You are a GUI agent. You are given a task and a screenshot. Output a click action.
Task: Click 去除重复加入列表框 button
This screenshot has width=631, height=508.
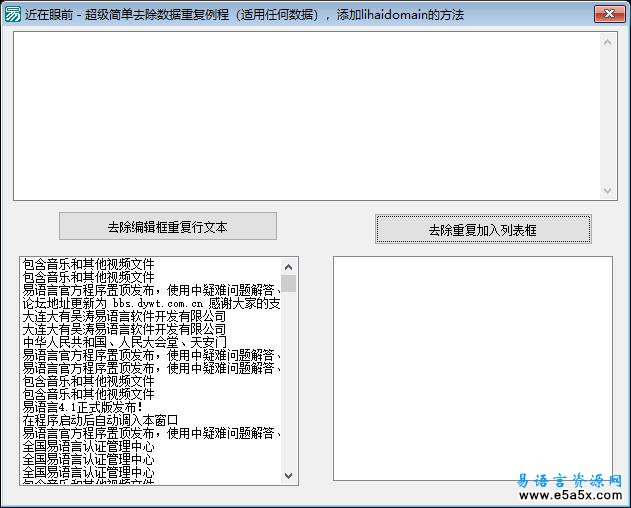point(483,229)
